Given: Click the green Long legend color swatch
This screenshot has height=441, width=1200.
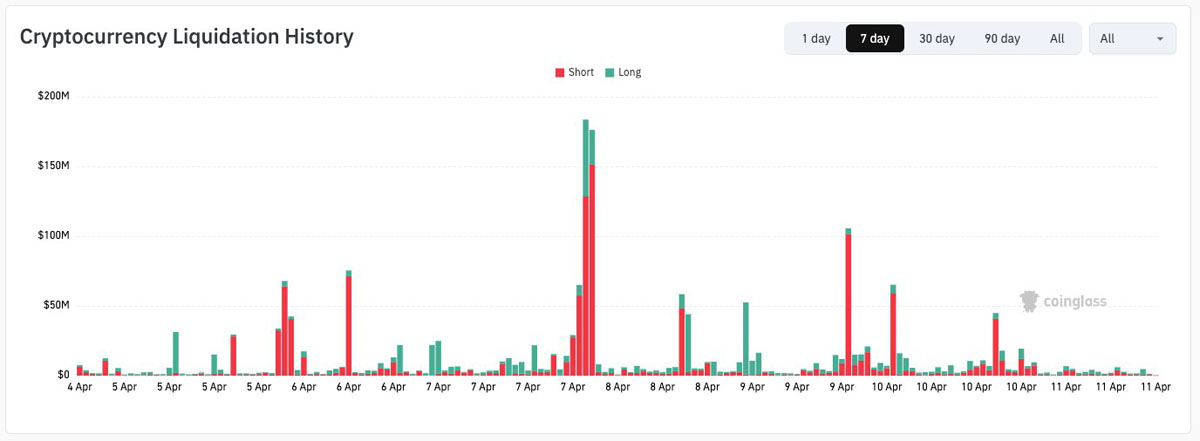Looking at the screenshot, I should [610, 72].
